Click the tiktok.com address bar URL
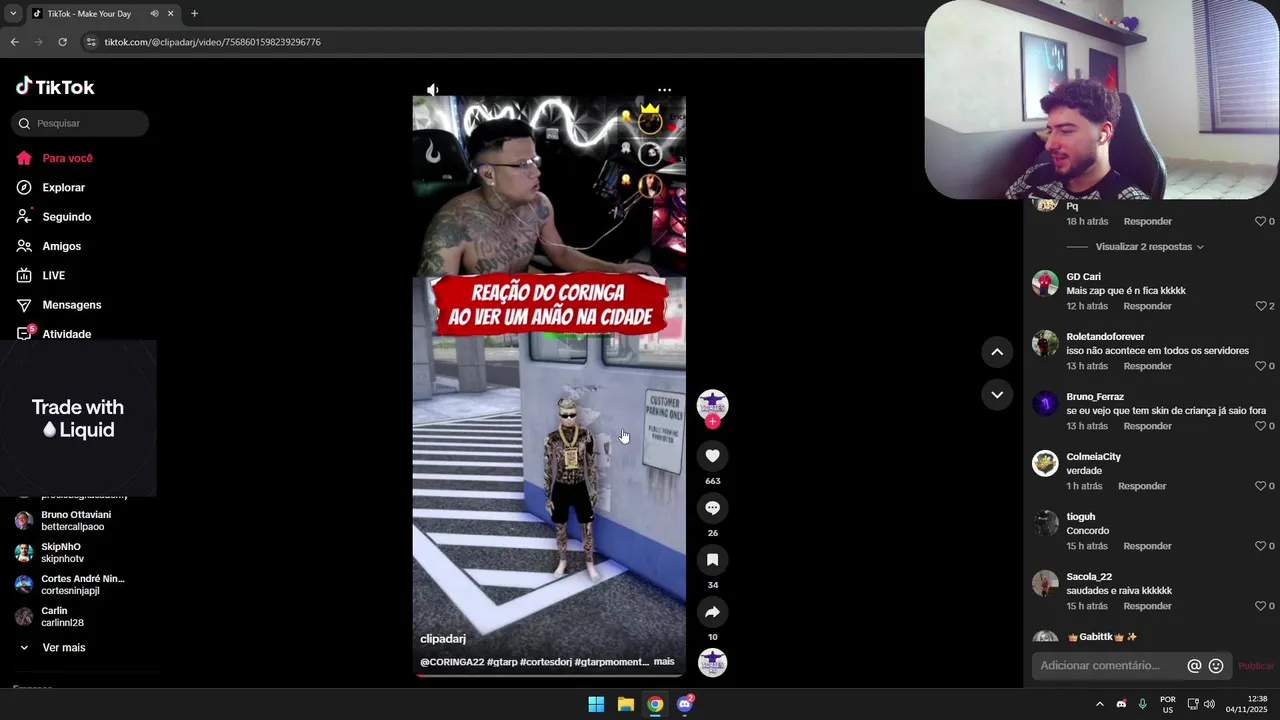This screenshot has width=1280, height=720. click(212, 42)
